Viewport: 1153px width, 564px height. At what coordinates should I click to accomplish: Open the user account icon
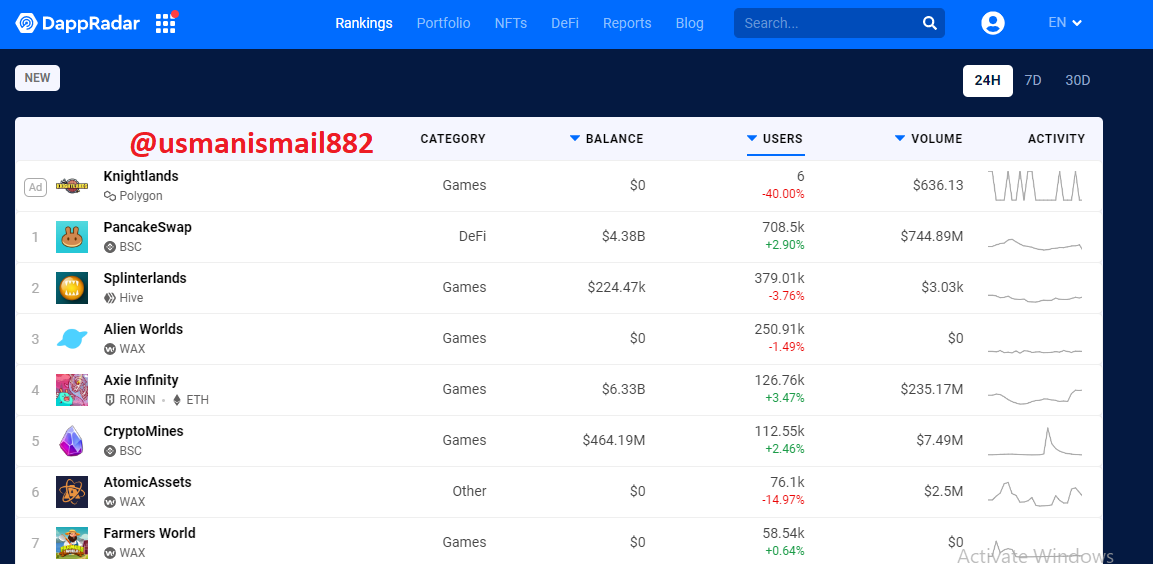tap(993, 23)
